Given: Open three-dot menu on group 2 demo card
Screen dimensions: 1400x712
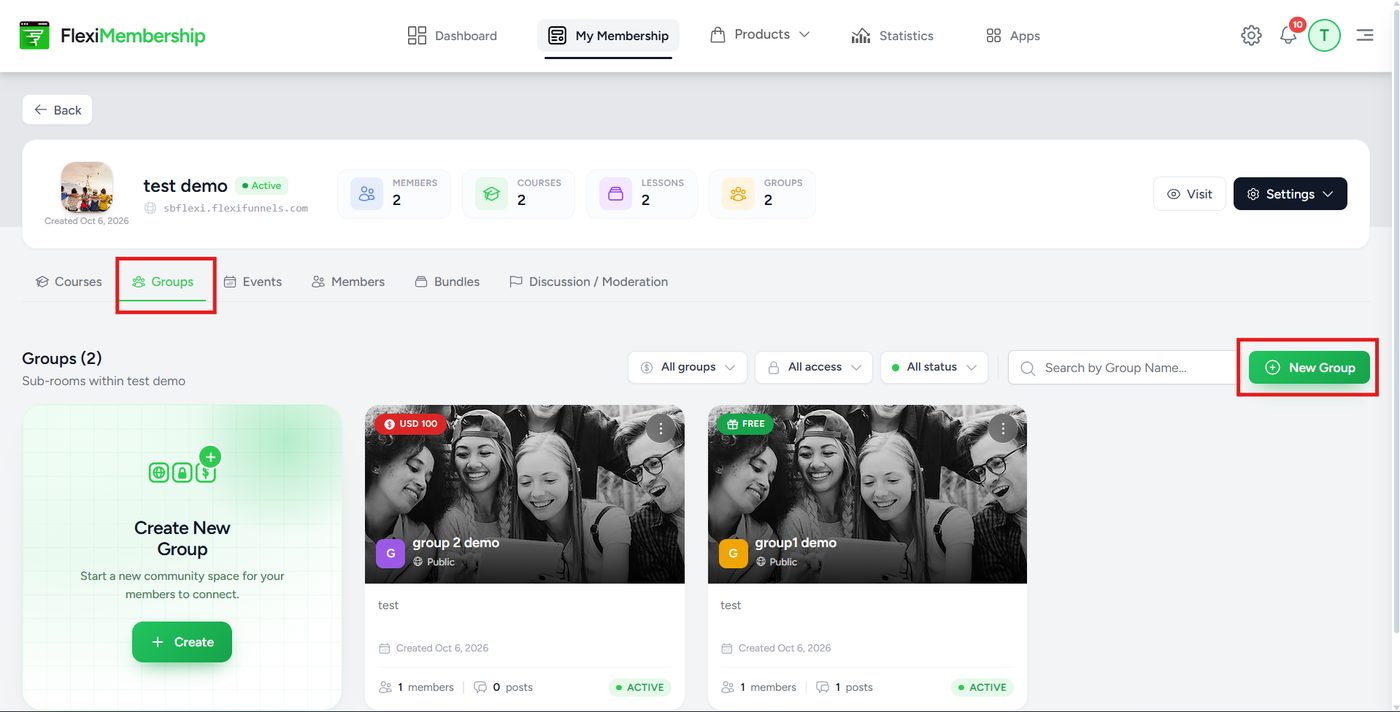Looking at the screenshot, I should [660, 428].
